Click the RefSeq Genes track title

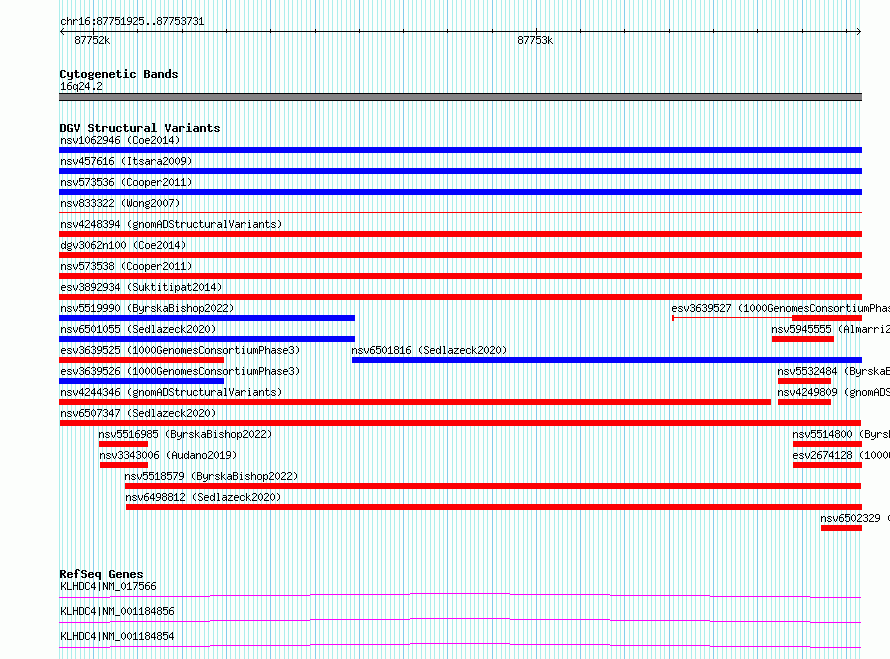click(x=101, y=574)
